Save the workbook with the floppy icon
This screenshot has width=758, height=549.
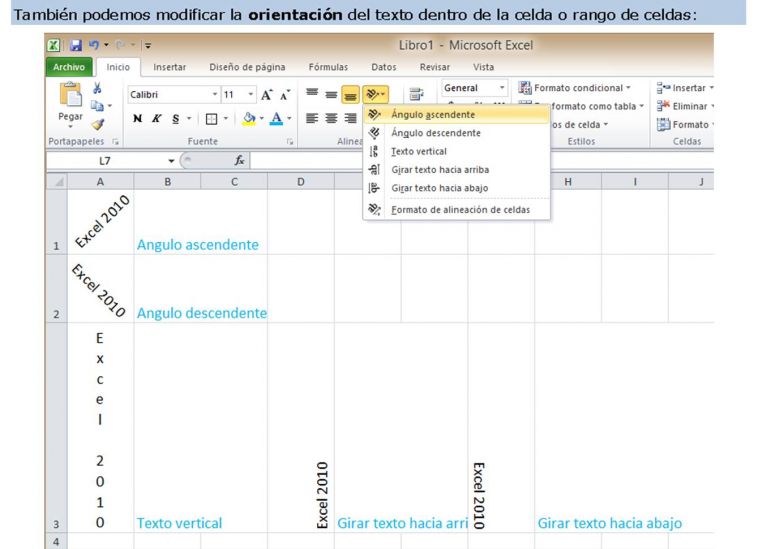coord(76,45)
